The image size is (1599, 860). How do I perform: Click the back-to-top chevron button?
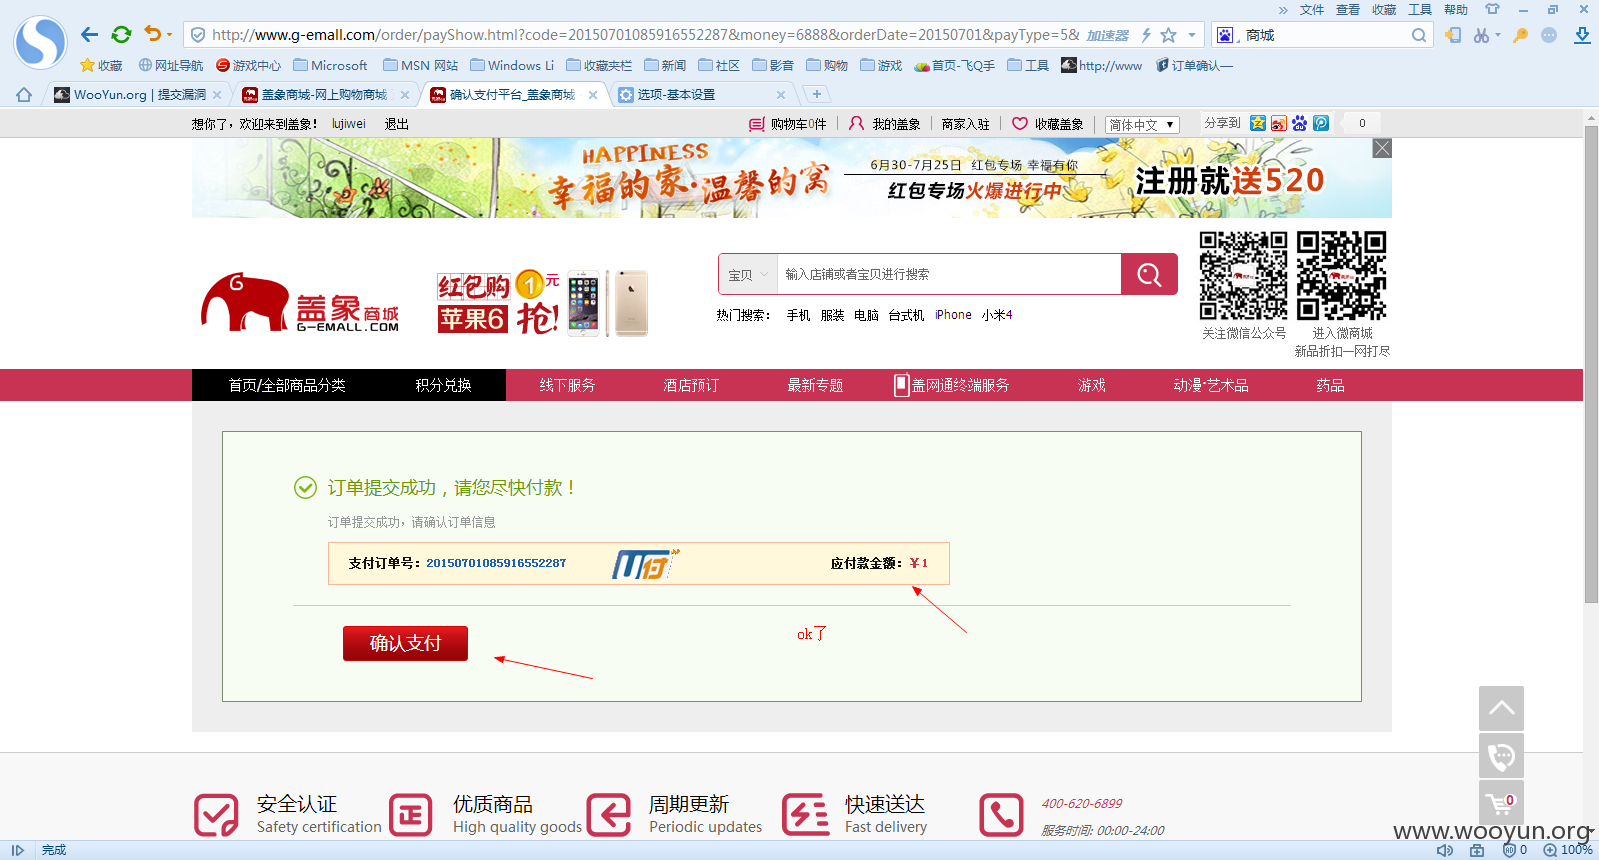(x=1501, y=708)
